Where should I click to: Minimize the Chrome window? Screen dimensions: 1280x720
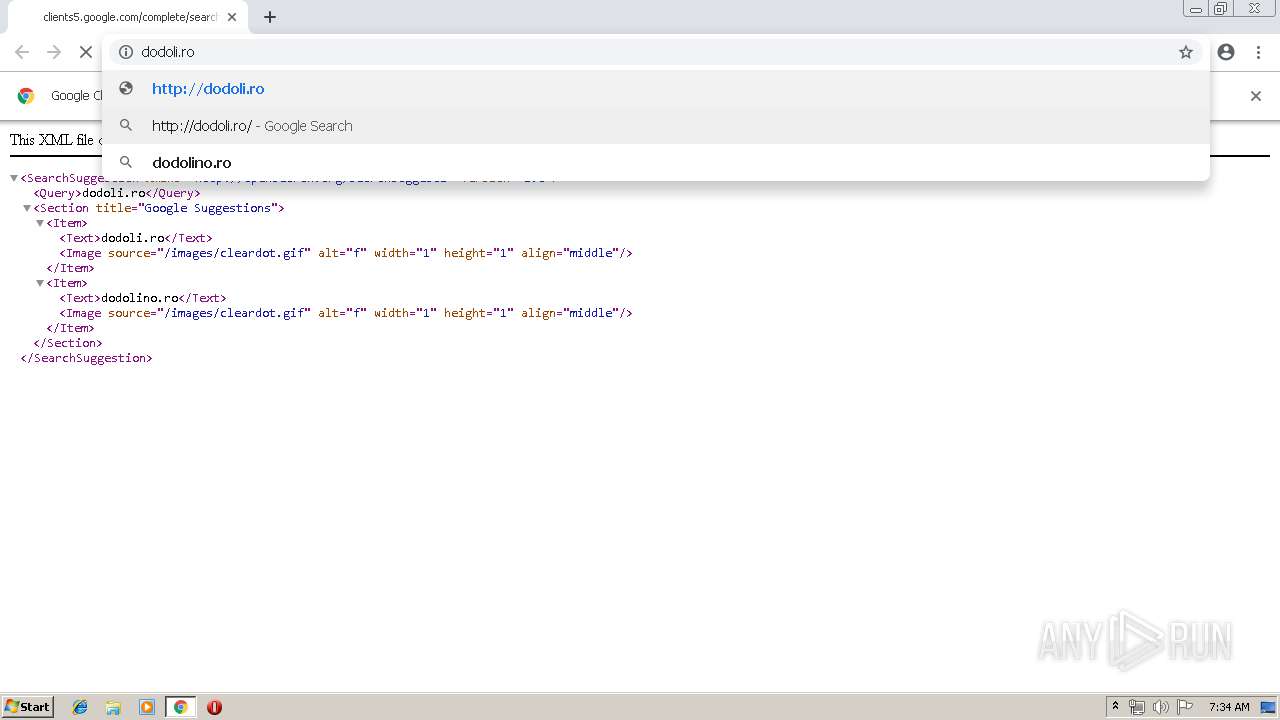1195,9
